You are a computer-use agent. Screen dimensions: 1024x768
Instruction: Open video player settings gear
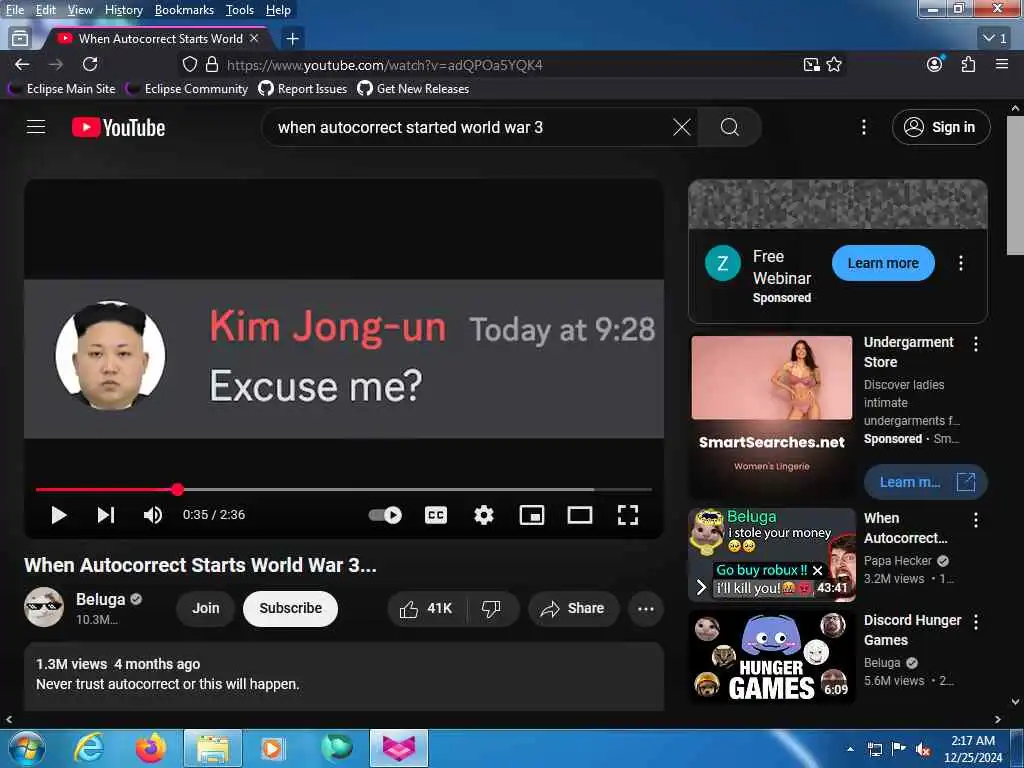[484, 515]
